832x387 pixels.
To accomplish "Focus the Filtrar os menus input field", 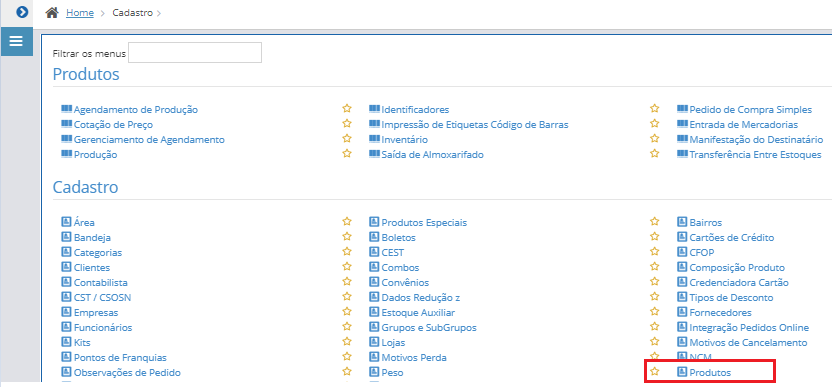I will point(195,53).
